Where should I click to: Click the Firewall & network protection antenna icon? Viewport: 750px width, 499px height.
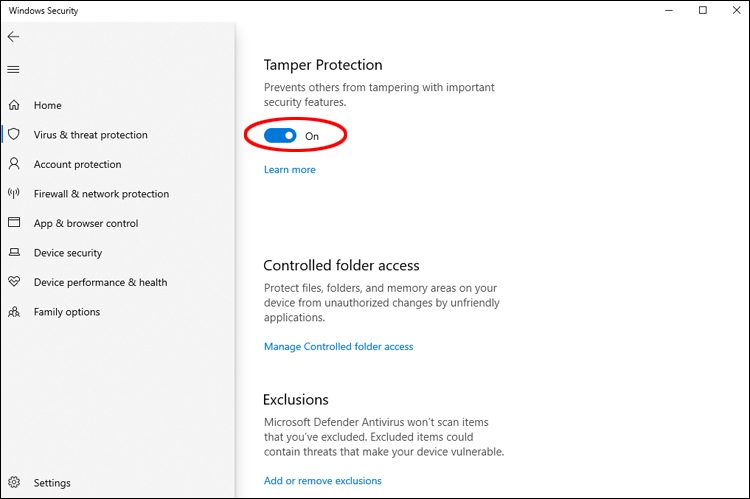pyautogui.click(x=14, y=193)
